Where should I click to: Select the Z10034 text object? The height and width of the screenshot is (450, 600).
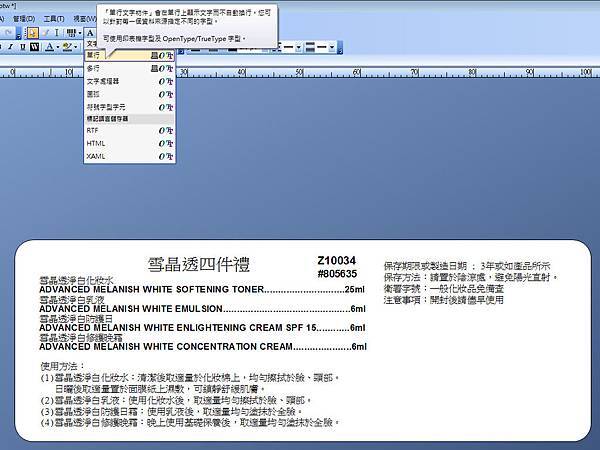tap(337, 261)
